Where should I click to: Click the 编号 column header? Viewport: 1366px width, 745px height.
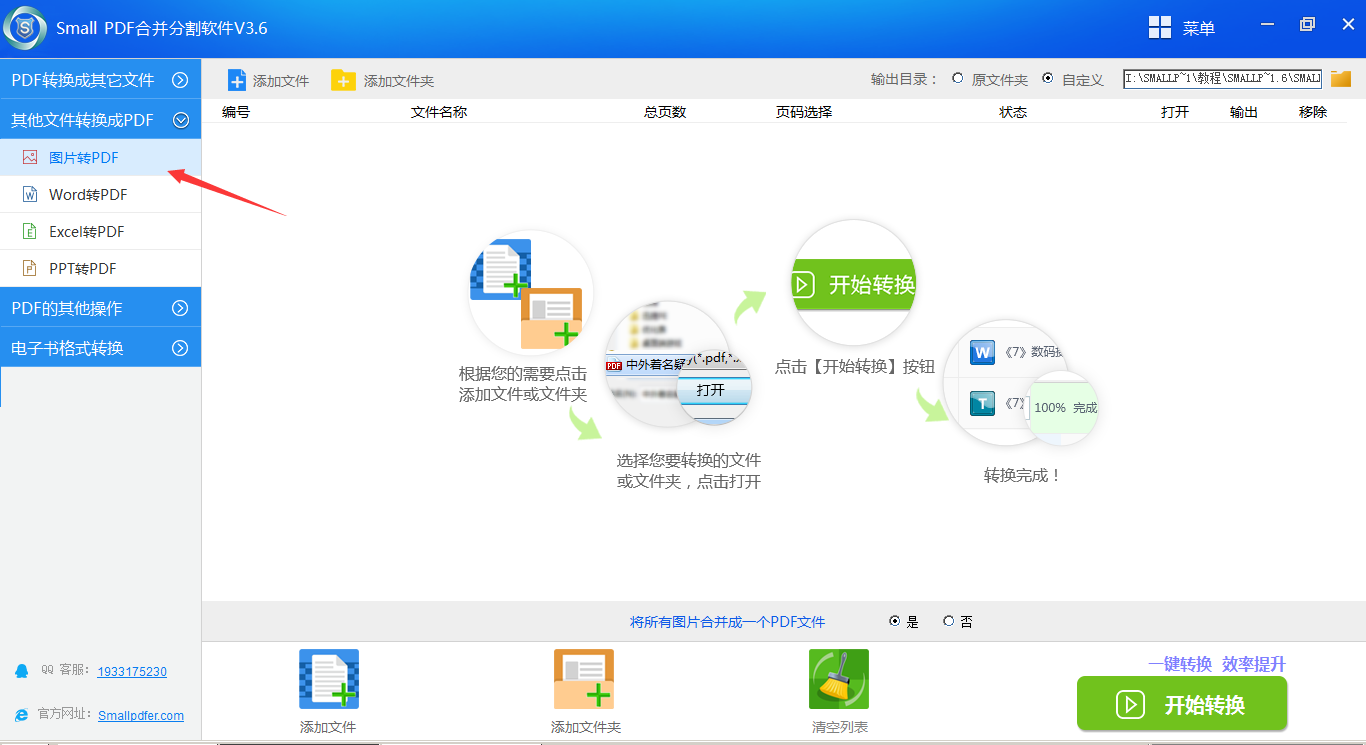(236, 112)
